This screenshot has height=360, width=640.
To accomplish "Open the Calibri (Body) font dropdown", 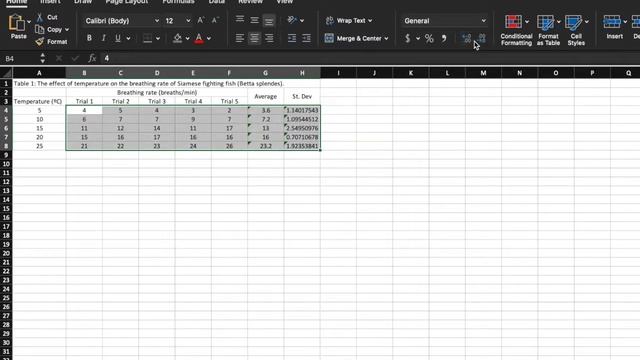I will (x=157, y=20).
